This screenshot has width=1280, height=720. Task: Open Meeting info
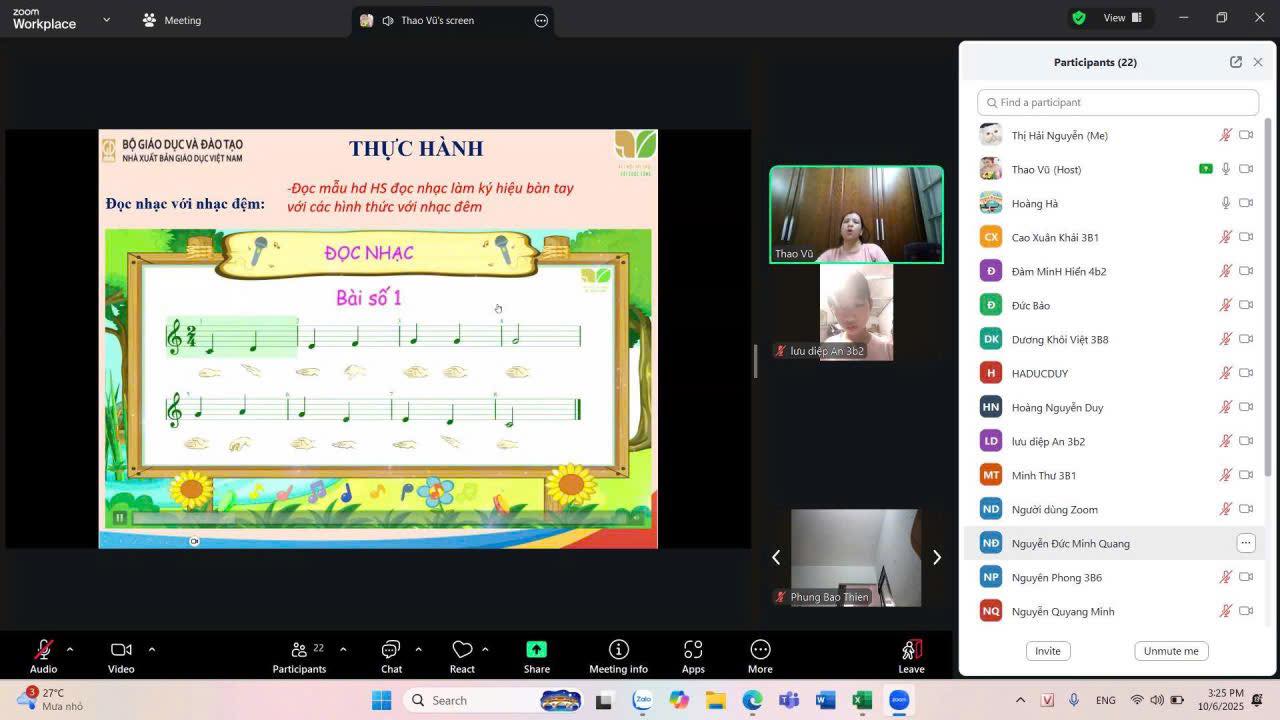618,650
